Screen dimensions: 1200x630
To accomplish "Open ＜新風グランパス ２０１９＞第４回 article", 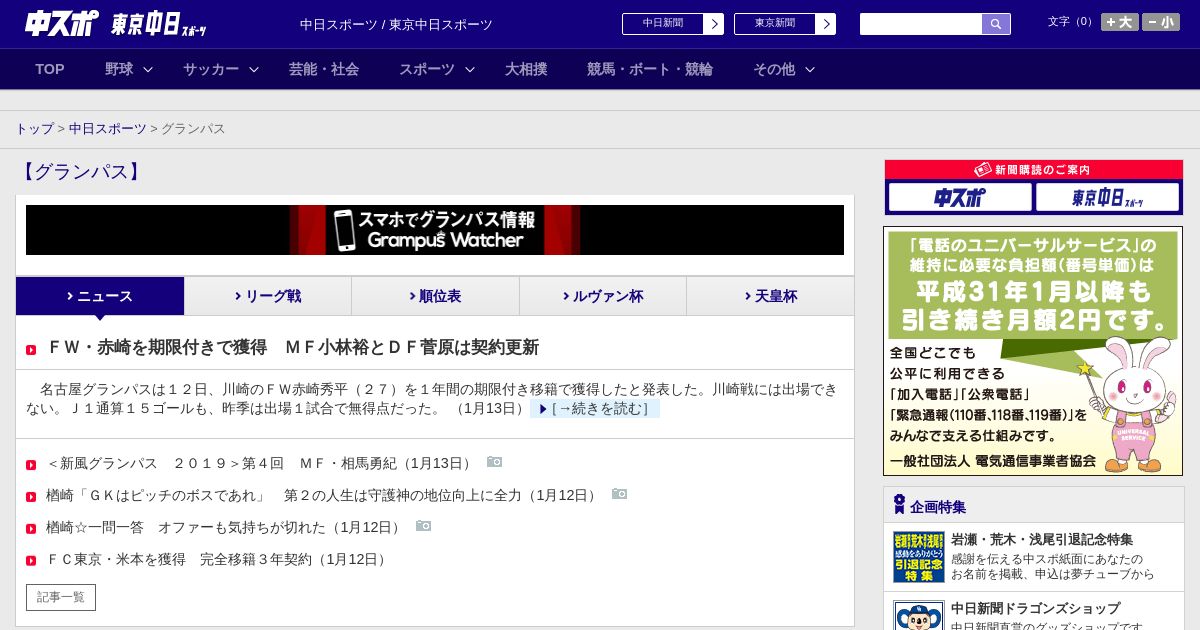I will pos(259,463).
